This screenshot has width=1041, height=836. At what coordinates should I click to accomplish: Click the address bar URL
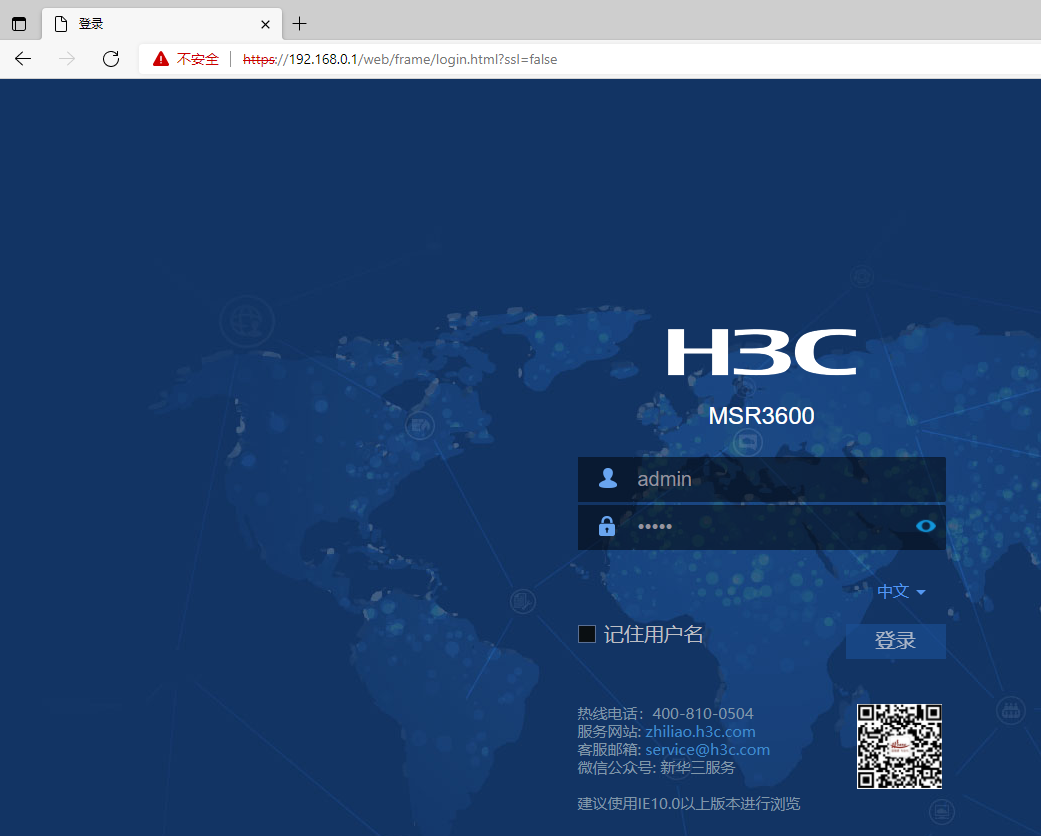click(x=400, y=59)
